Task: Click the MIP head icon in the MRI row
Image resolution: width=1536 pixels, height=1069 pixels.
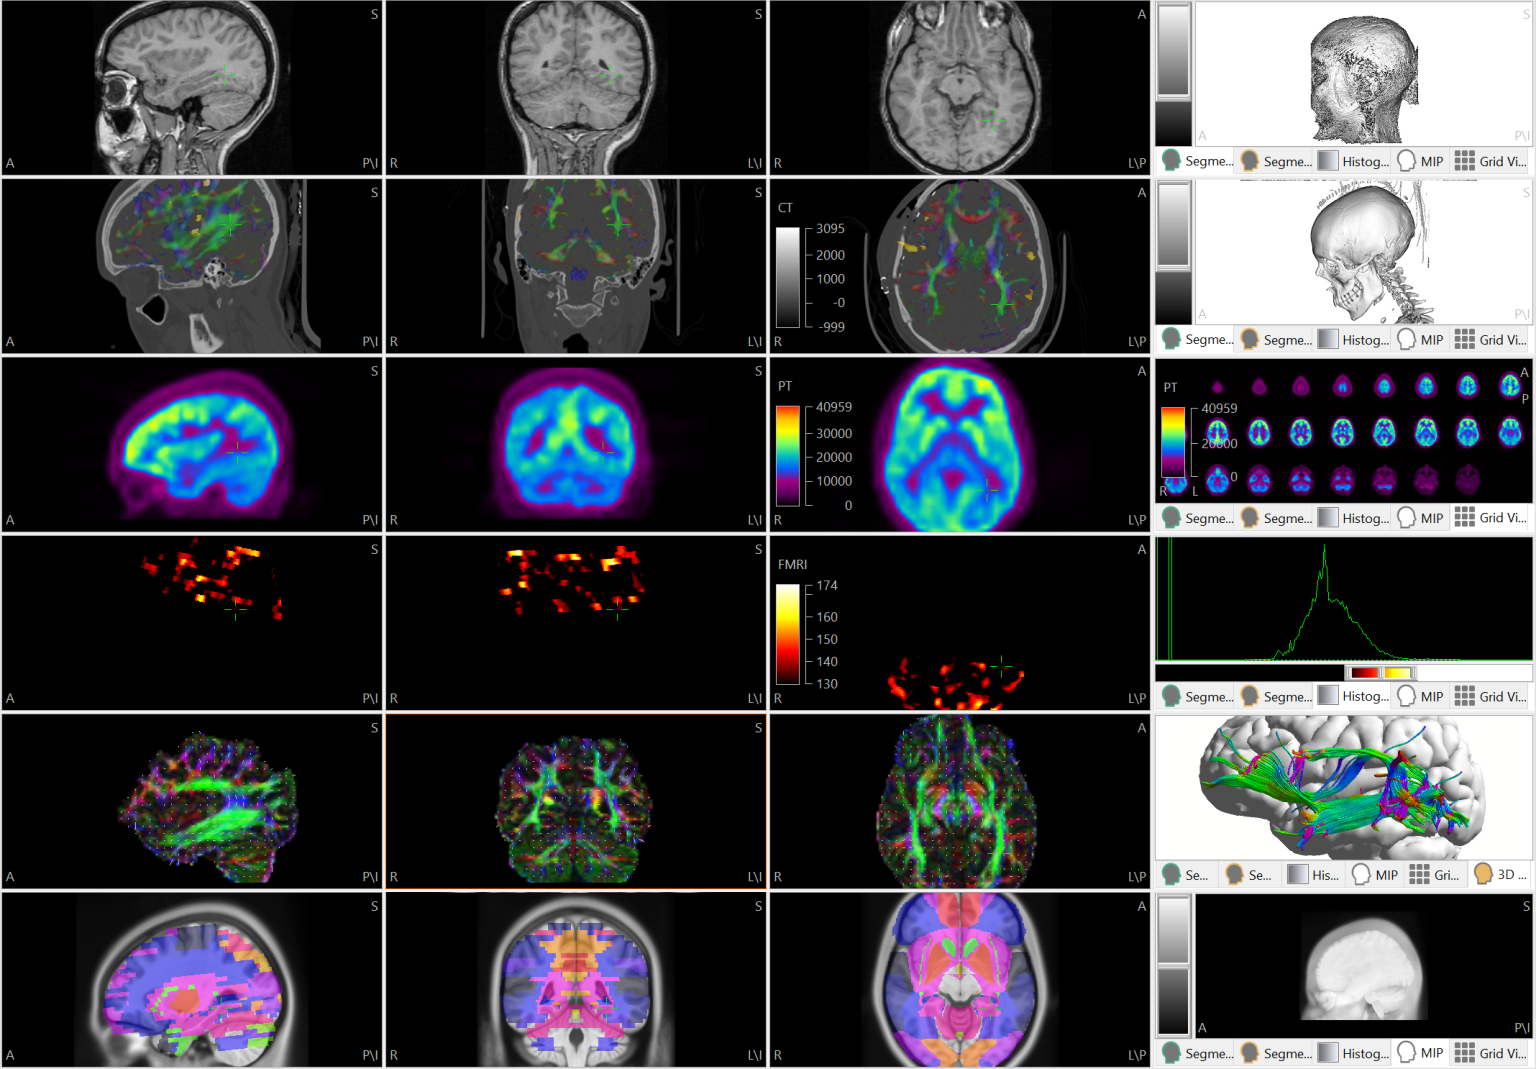Action: 1408,160
